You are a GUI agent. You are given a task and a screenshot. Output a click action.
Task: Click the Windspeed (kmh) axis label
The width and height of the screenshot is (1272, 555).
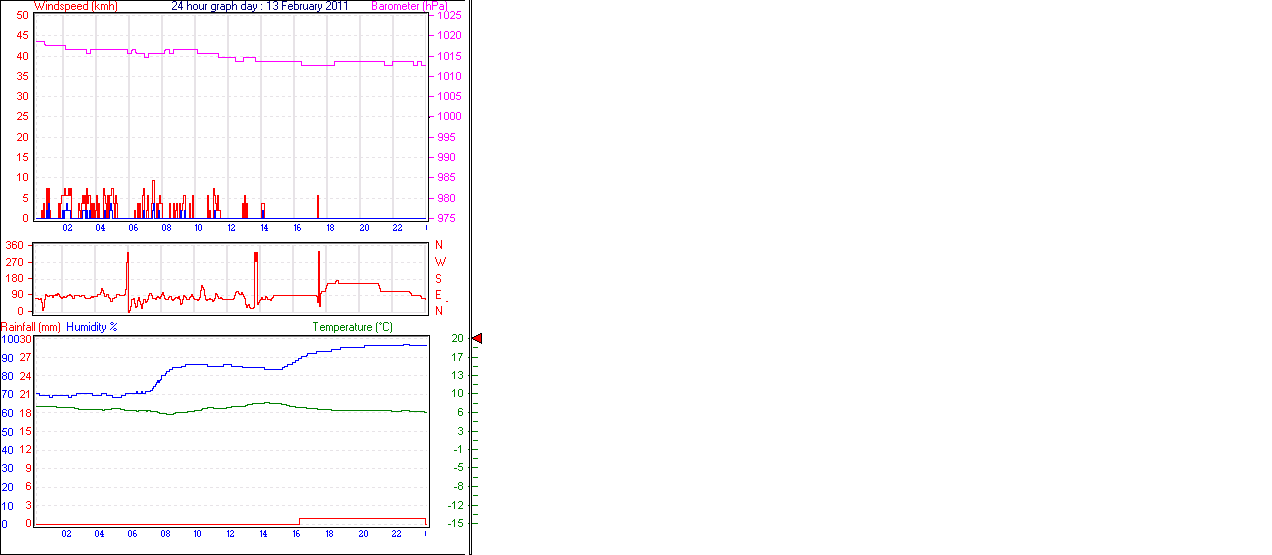(x=75, y=6)
